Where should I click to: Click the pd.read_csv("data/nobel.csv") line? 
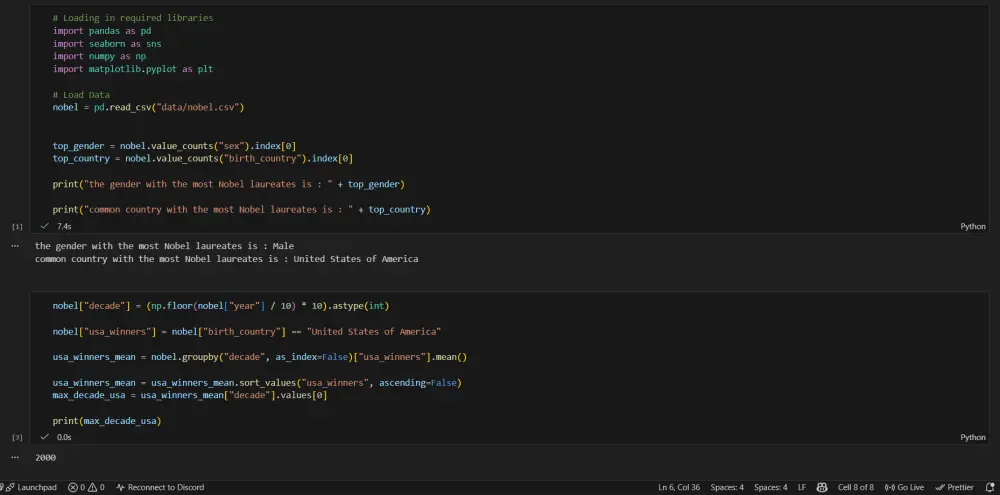point(148,107)
